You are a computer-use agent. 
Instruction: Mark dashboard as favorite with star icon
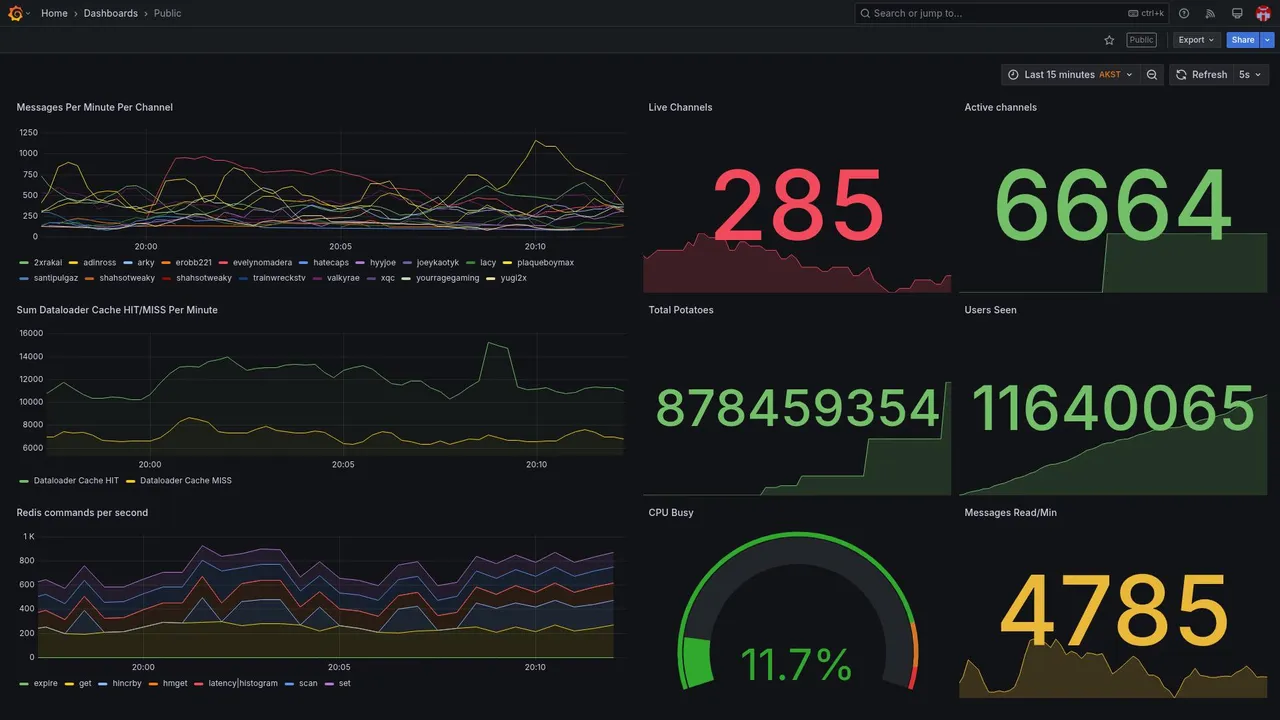click(x=1109, y=40)
